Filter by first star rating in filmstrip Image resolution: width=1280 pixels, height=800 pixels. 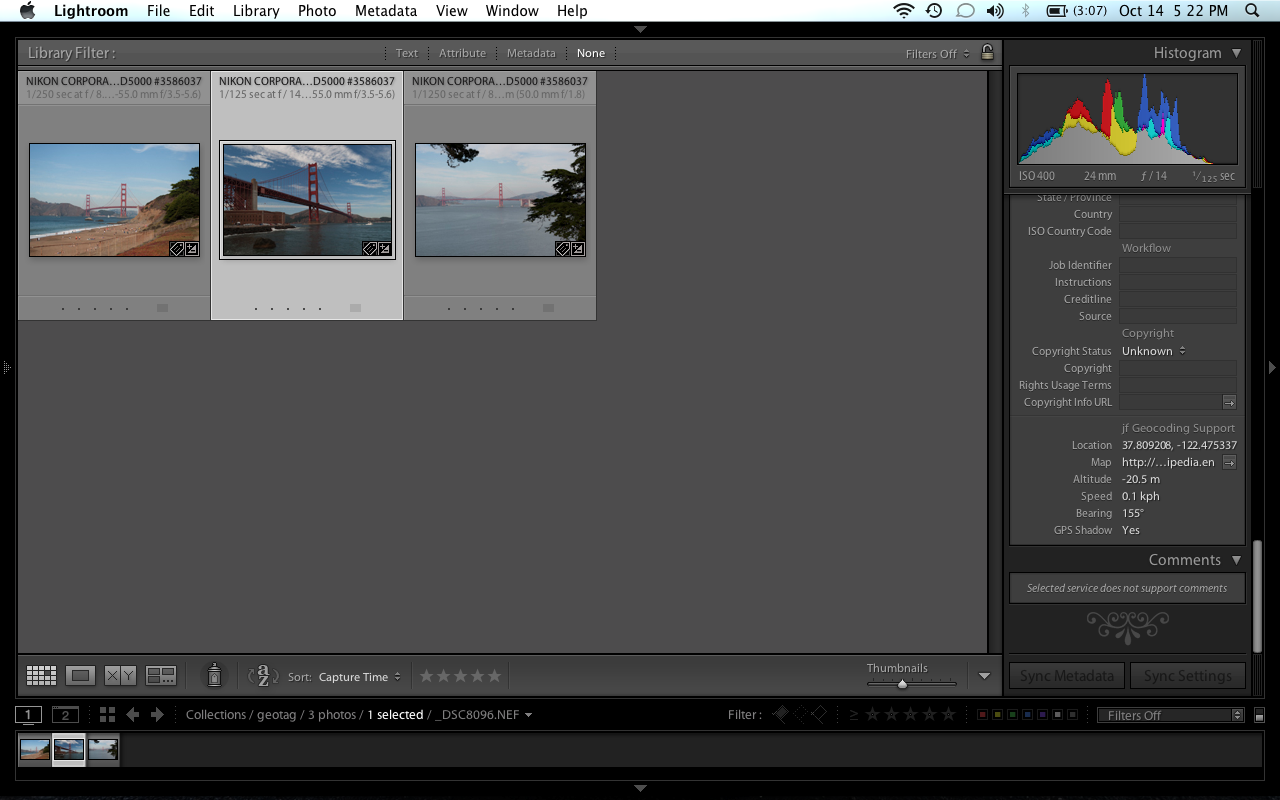tap(872, 714)
